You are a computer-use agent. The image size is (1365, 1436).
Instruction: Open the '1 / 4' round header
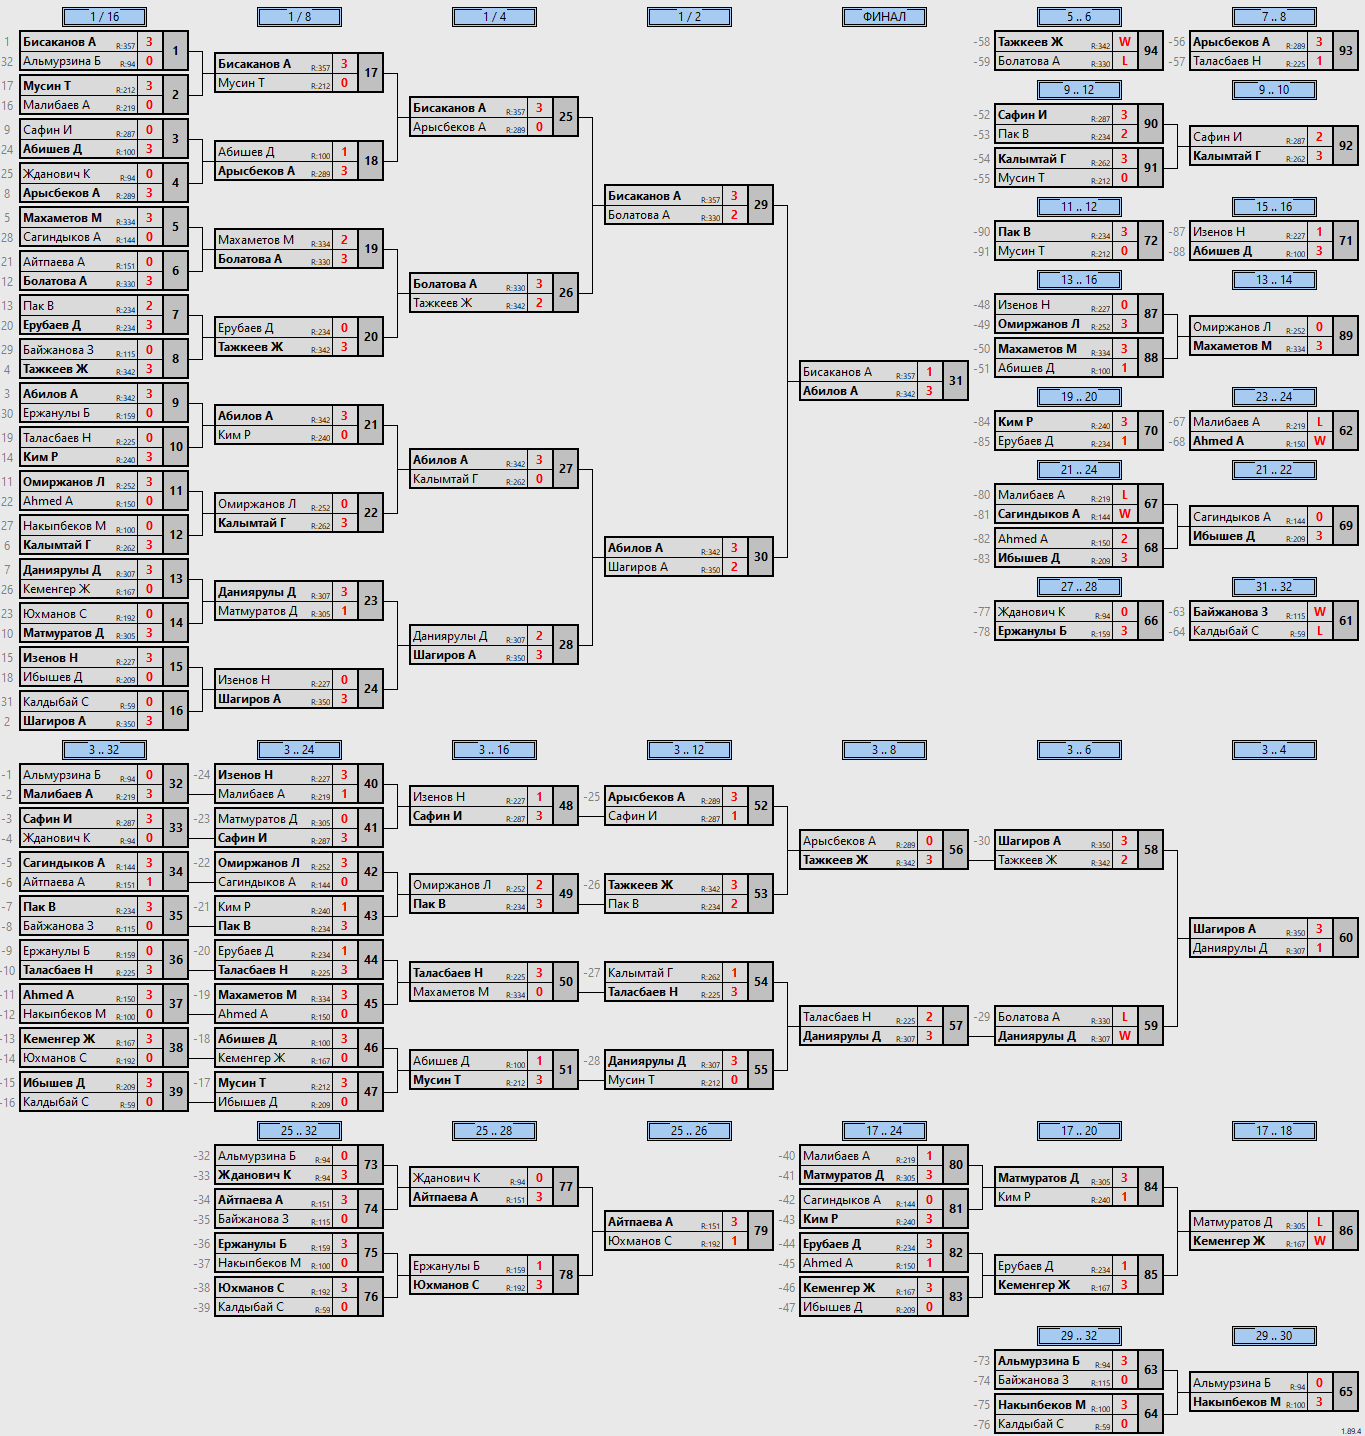tap(494, 16)
